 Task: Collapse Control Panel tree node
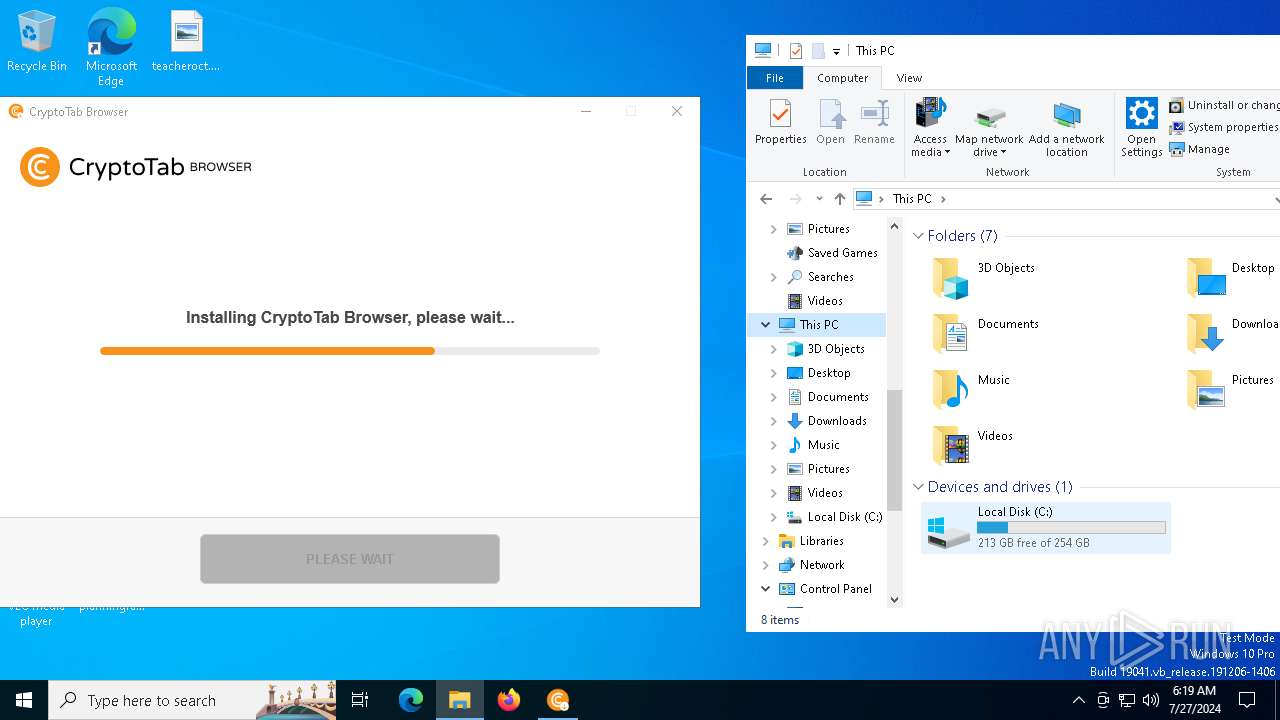click(766, 589)
